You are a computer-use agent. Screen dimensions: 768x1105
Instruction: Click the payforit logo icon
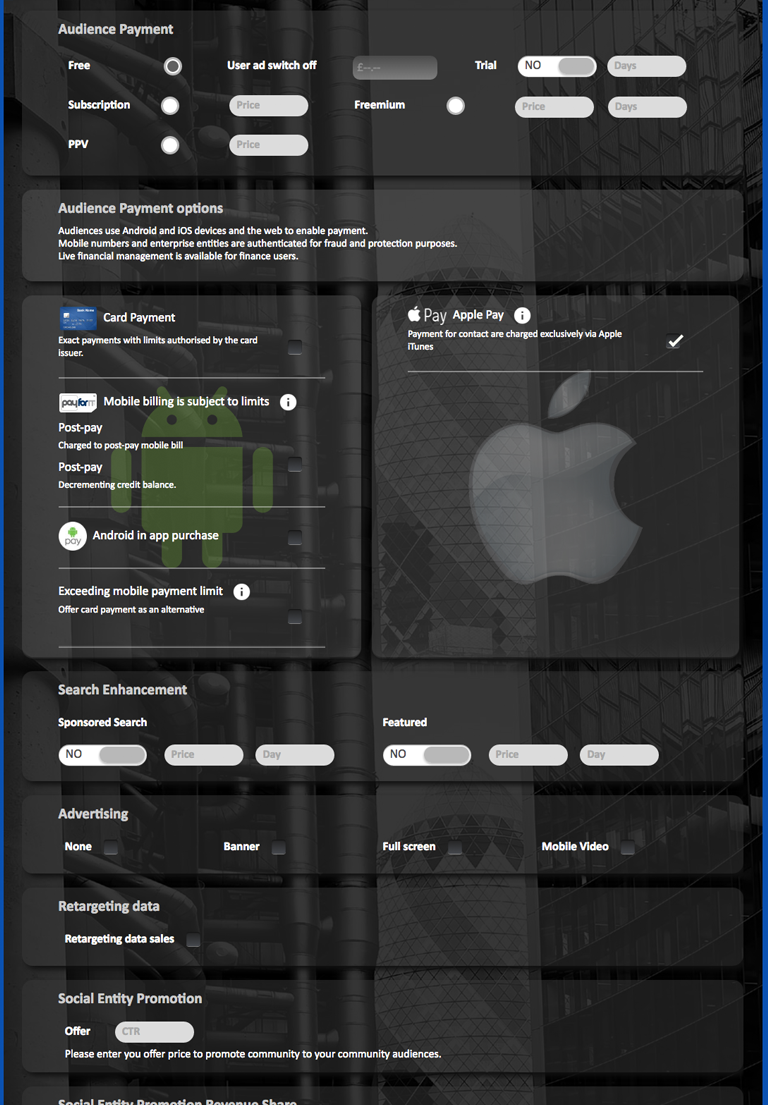[x=78, y=402]
